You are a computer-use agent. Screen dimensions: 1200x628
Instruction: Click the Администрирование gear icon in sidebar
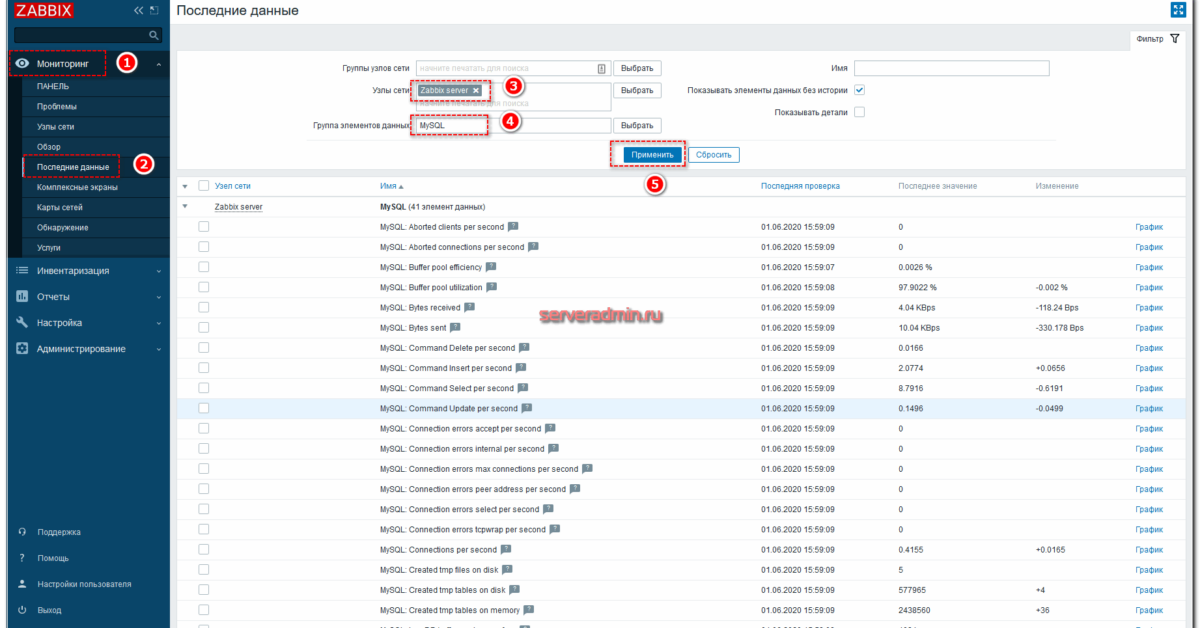(x=22, y=348)
